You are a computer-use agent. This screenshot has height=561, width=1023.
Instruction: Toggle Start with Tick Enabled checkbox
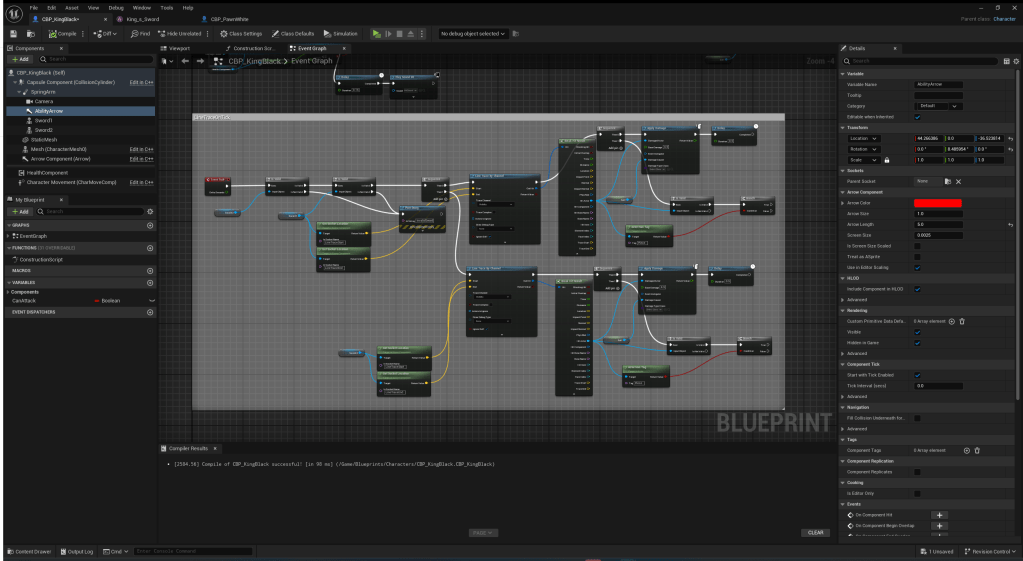click(x=917, y=374)
